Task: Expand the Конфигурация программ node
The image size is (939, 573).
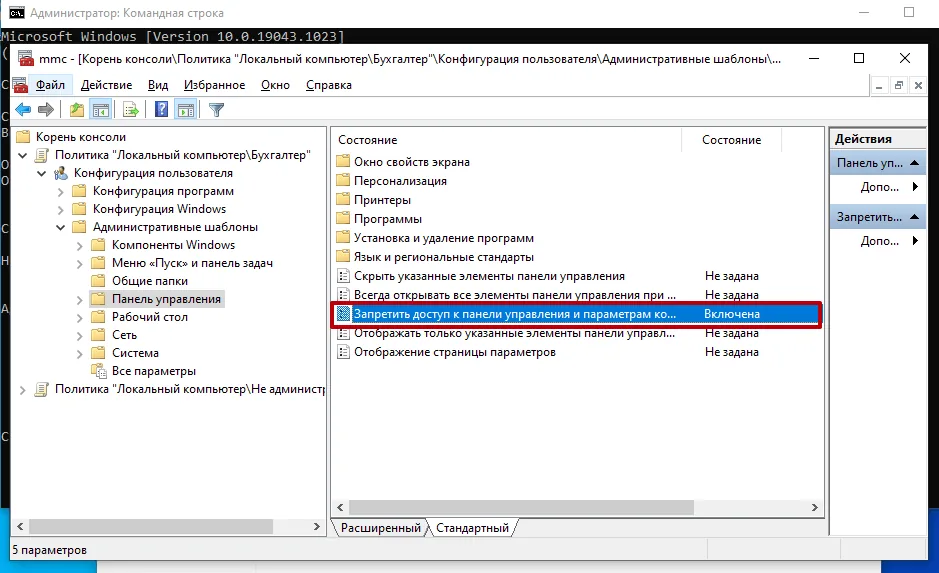Action: pyautogui.click(x=60, y=192)
